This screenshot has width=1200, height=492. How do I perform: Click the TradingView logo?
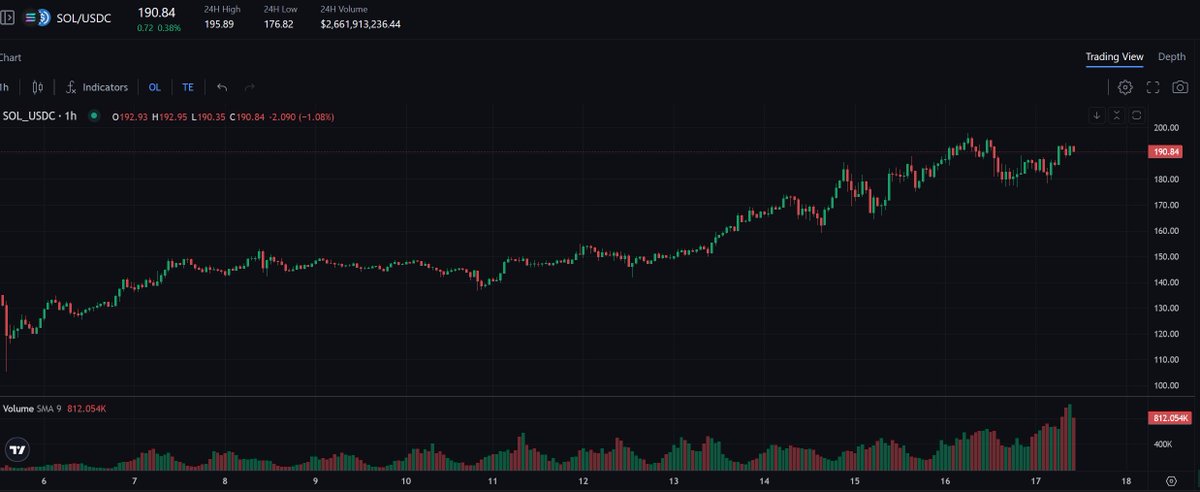(17, 451)
